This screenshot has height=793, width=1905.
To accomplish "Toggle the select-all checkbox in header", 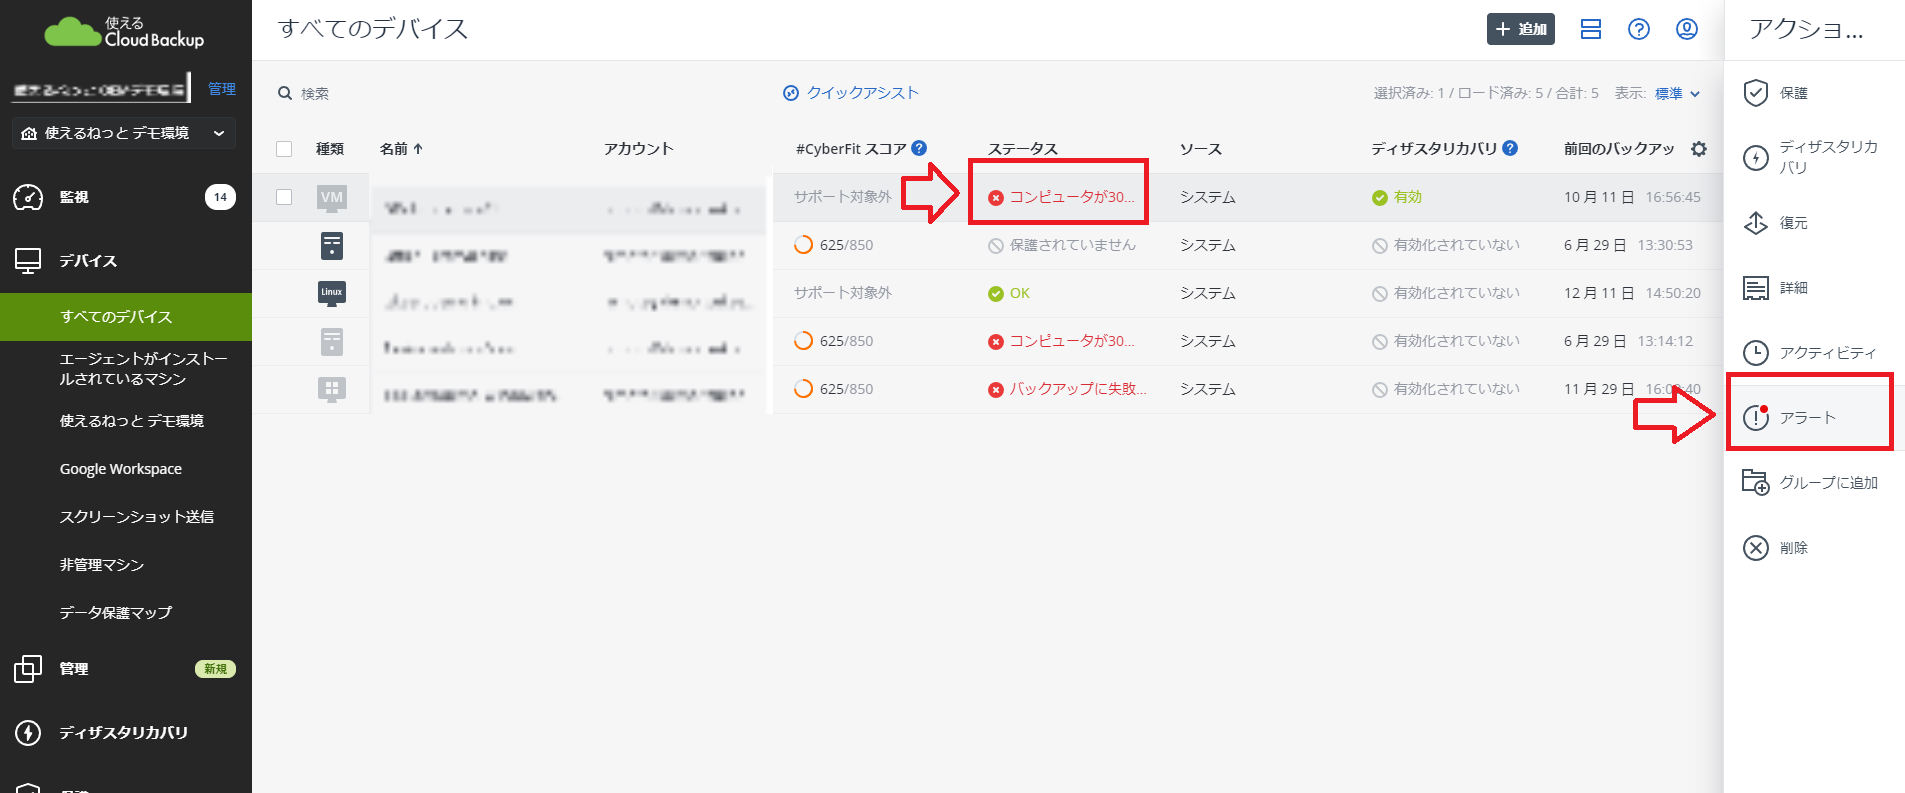I will pos(284,149).
